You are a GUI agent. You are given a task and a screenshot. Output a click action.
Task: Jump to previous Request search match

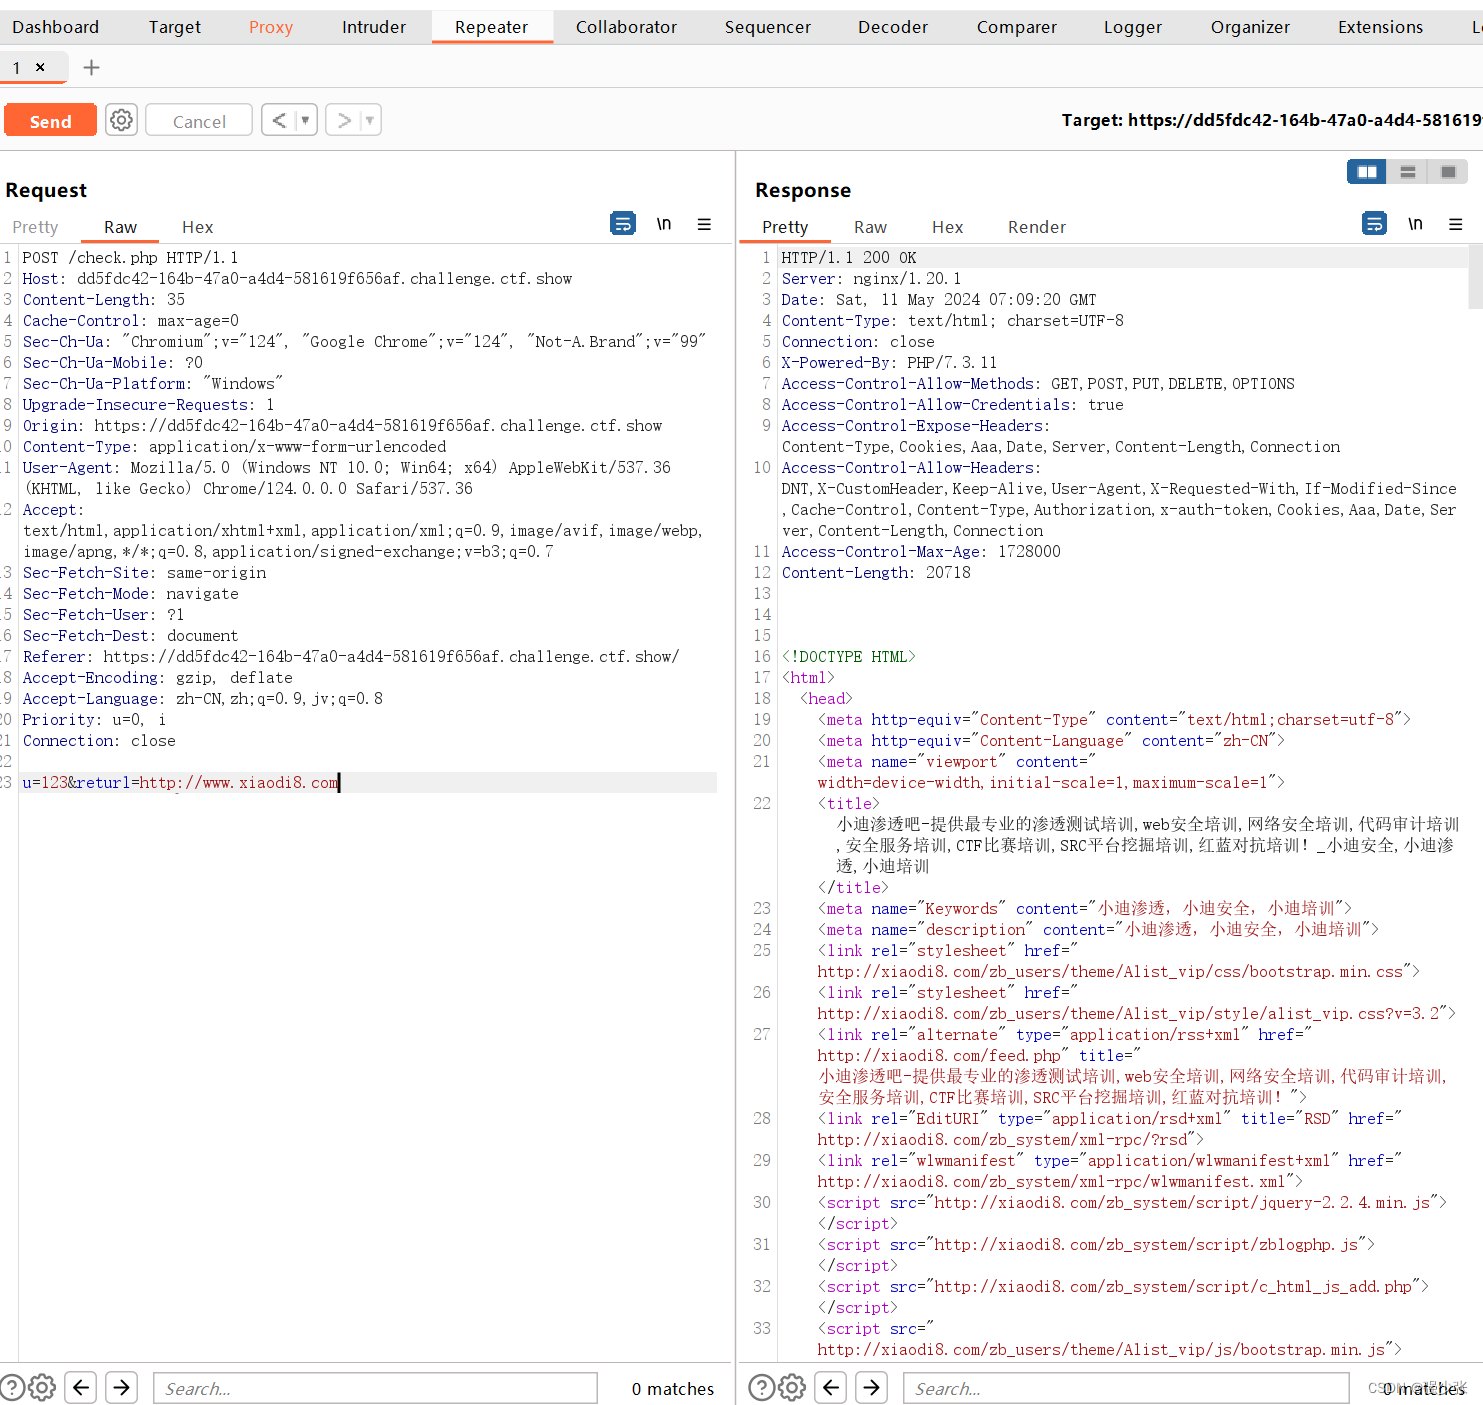pyautogui.click(x=81, y=1388)
